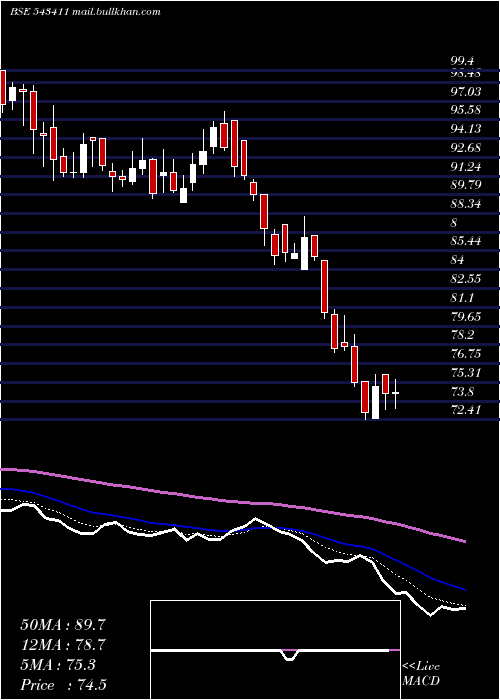Click the BSE 543411 chart title
The image size is (500, 700).
(x=39, y=12)
